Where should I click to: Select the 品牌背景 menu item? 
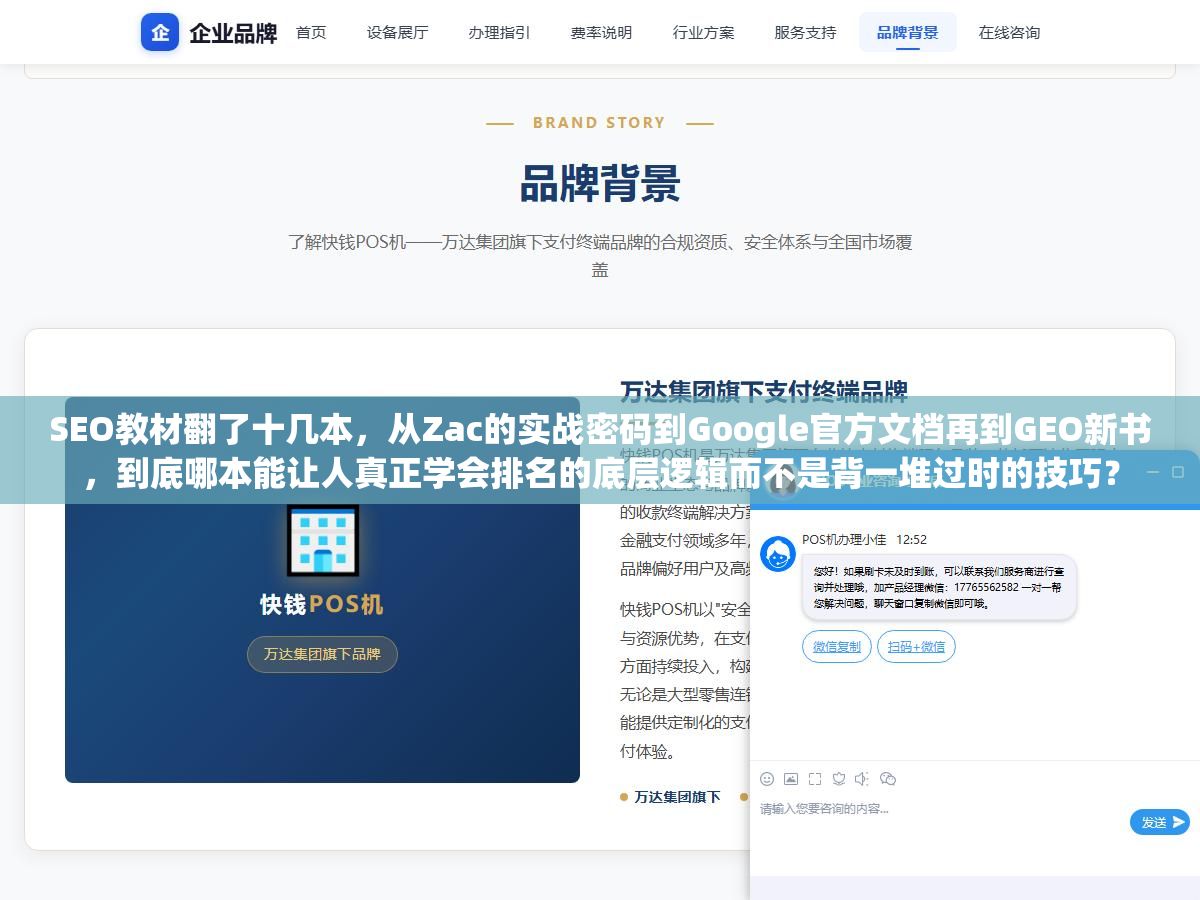click(907, 32)
